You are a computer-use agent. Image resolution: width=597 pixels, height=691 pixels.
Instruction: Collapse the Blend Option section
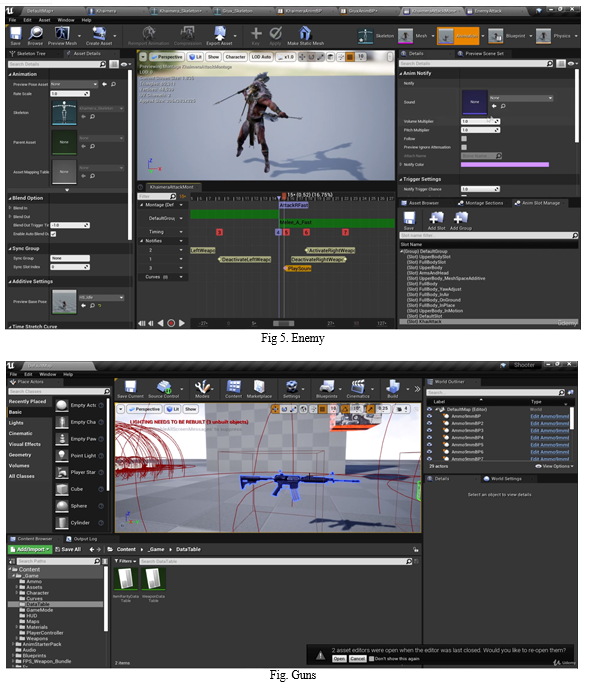tap(10, 198)
